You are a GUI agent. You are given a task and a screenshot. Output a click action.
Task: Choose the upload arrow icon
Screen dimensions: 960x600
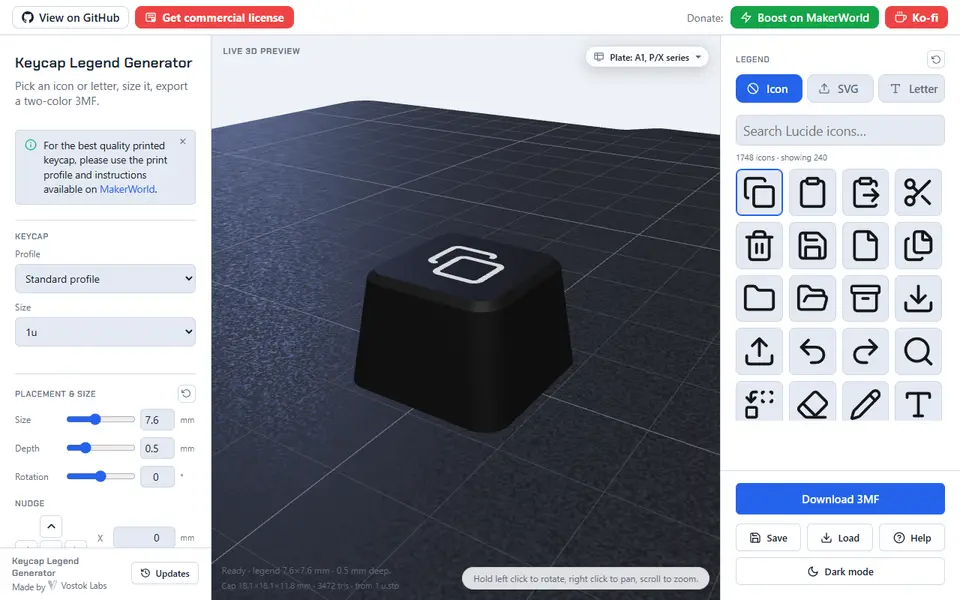coord(759,351)
